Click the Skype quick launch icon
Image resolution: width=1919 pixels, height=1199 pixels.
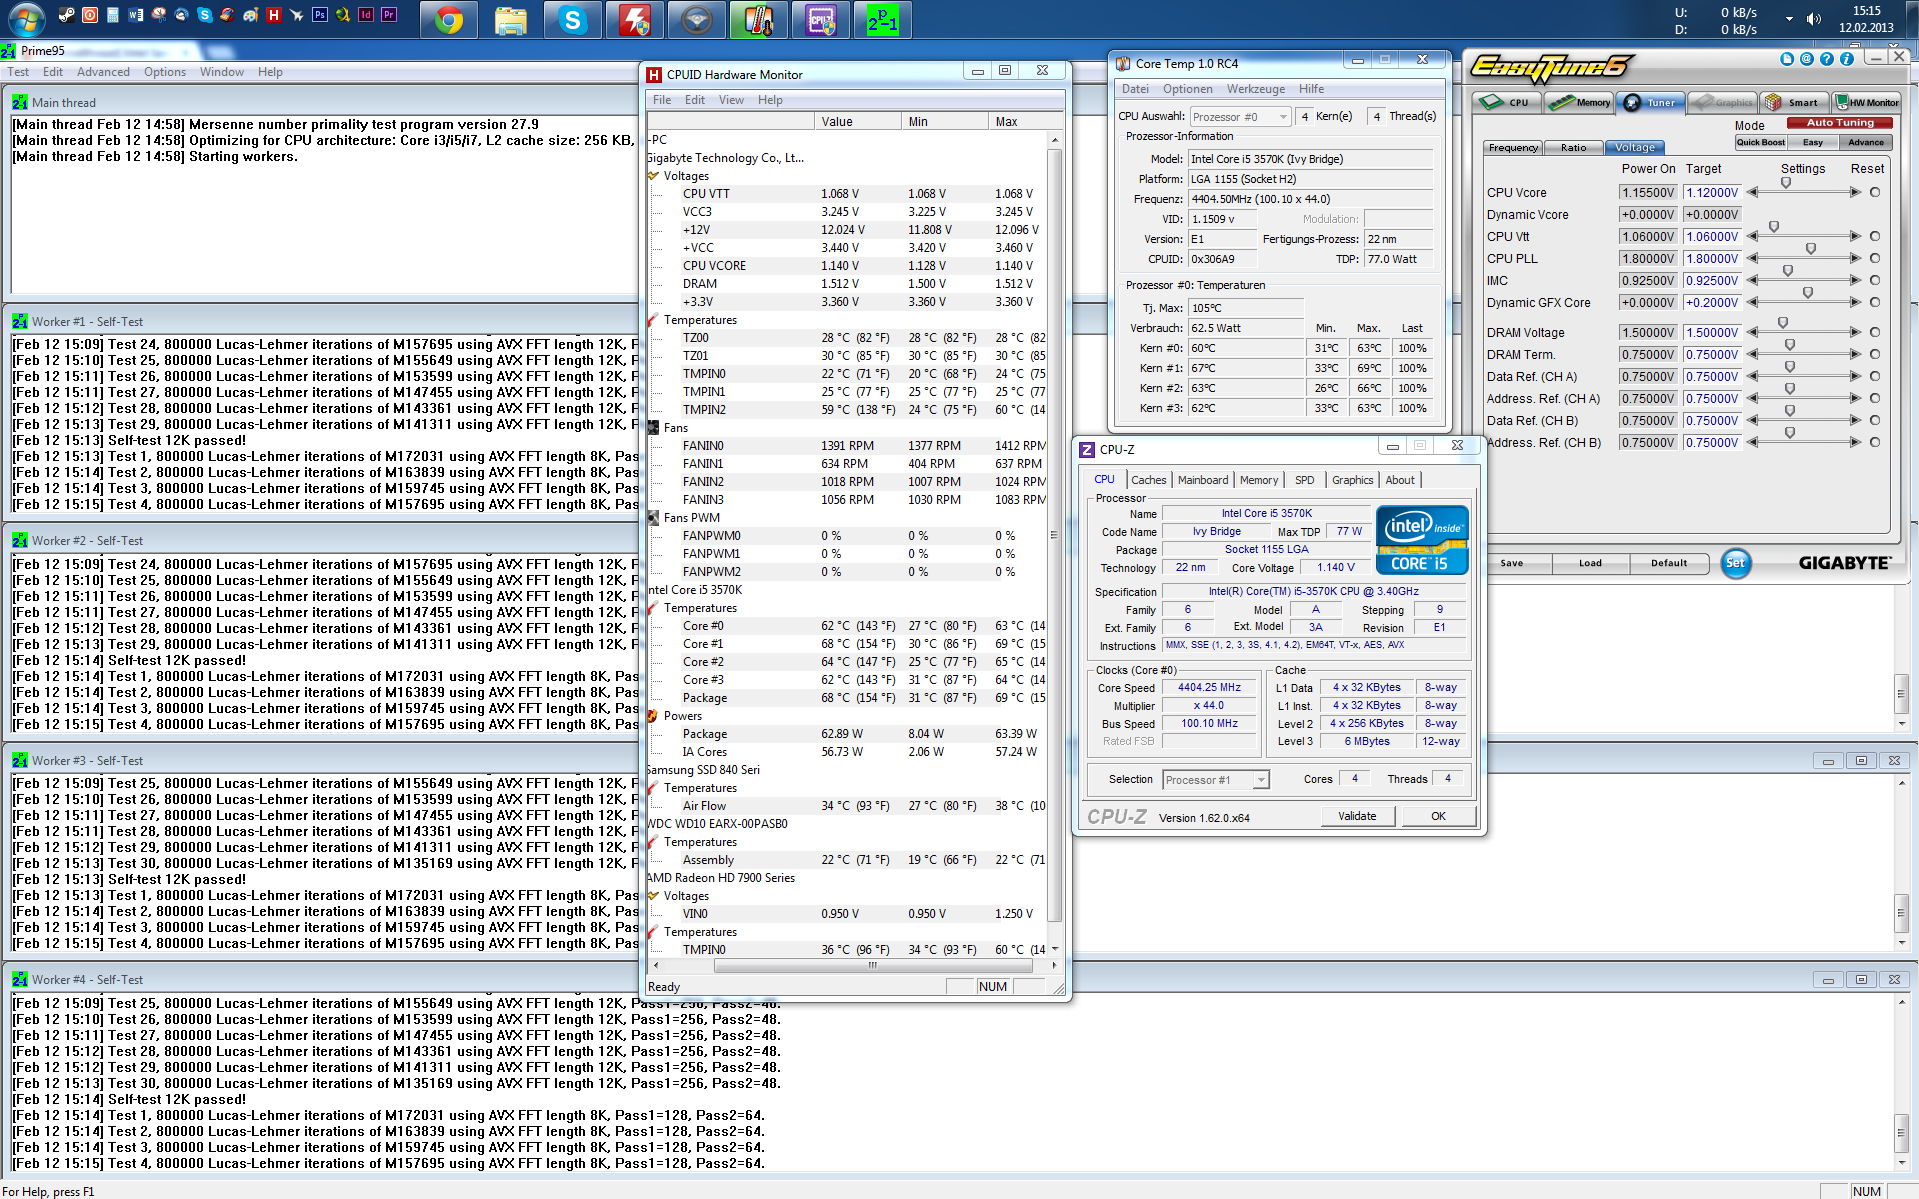(x=204, y=15)
